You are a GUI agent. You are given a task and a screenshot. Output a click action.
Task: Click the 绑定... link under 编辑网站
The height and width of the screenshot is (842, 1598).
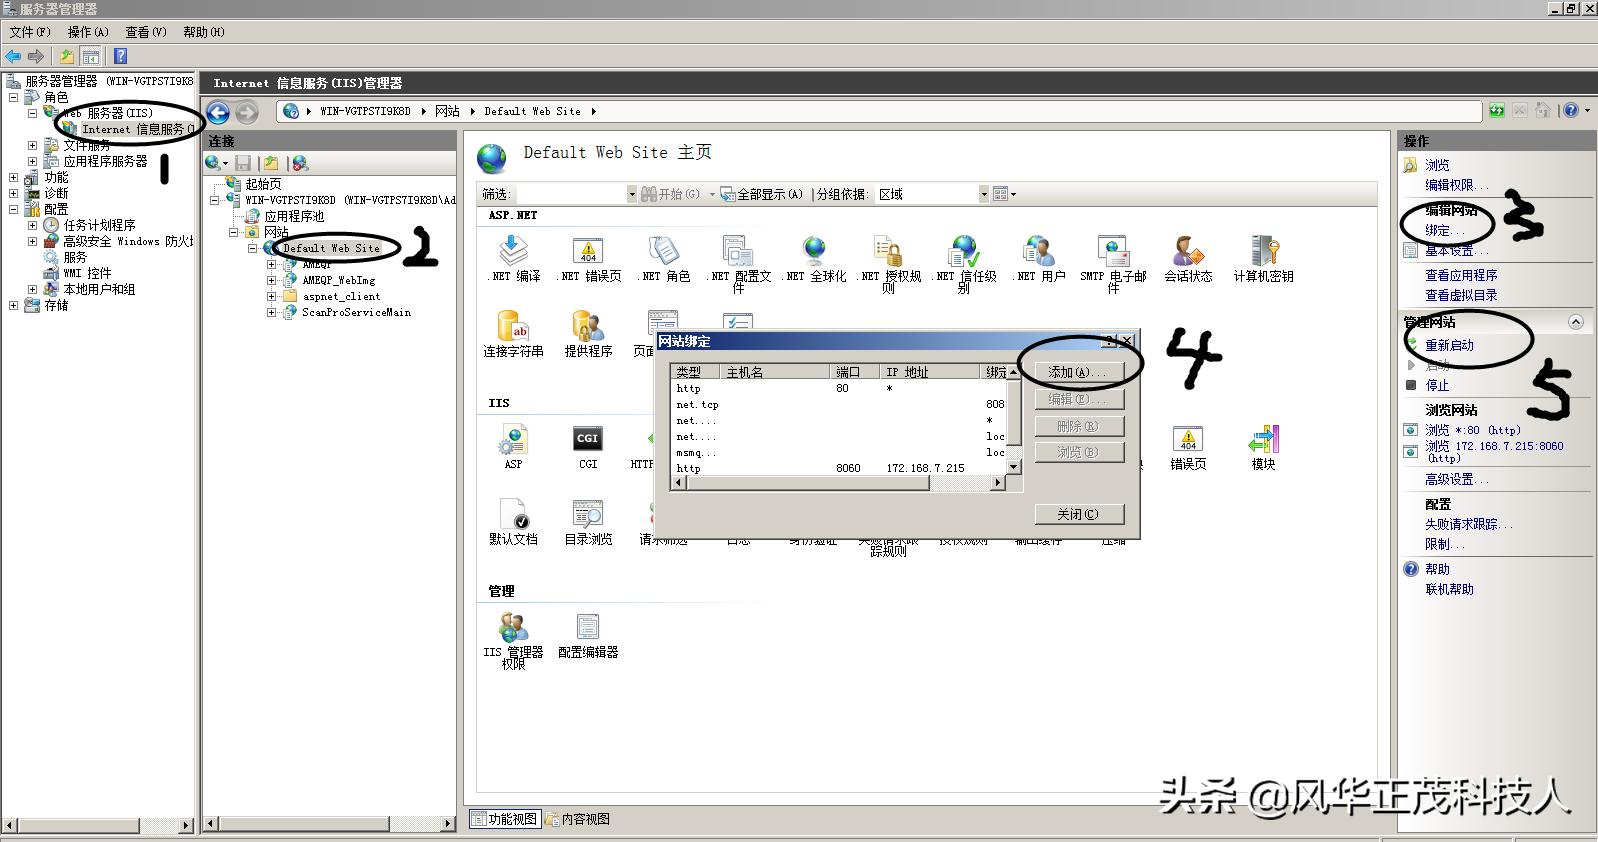tap(1444, 230)
